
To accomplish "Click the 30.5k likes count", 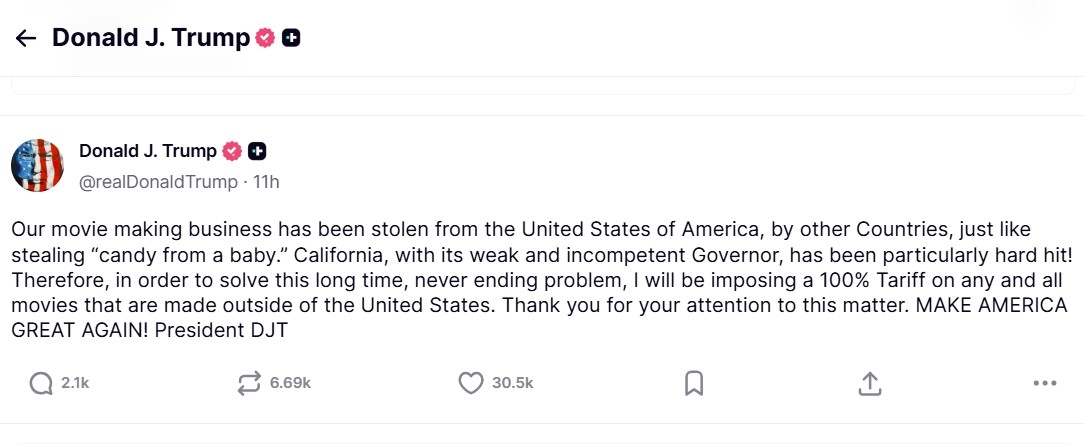I will 512,383.
